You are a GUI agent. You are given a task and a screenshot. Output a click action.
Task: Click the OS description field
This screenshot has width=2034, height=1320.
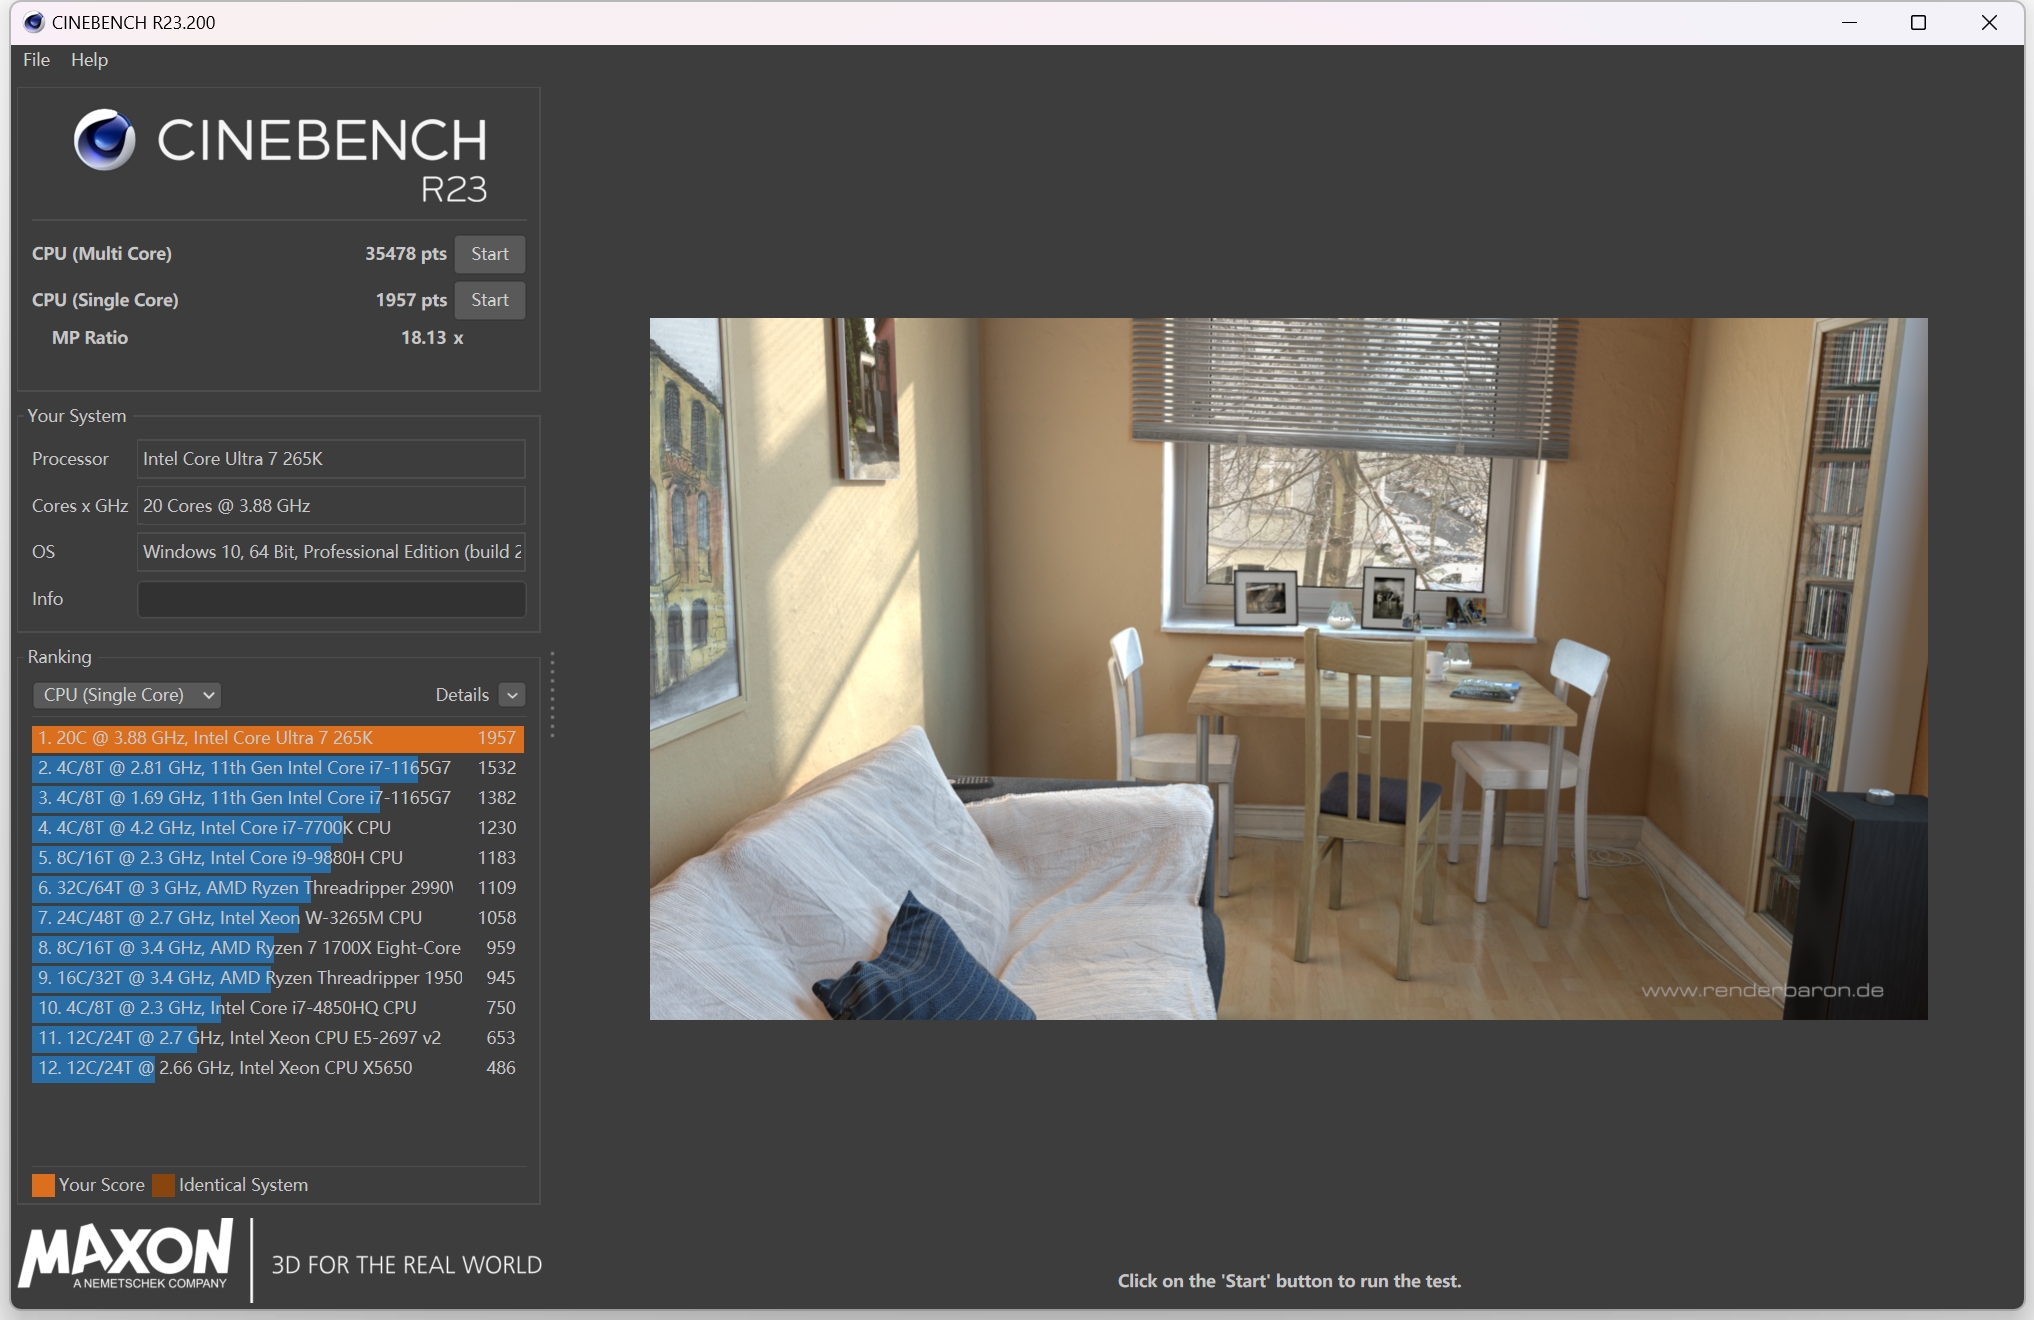331,552
